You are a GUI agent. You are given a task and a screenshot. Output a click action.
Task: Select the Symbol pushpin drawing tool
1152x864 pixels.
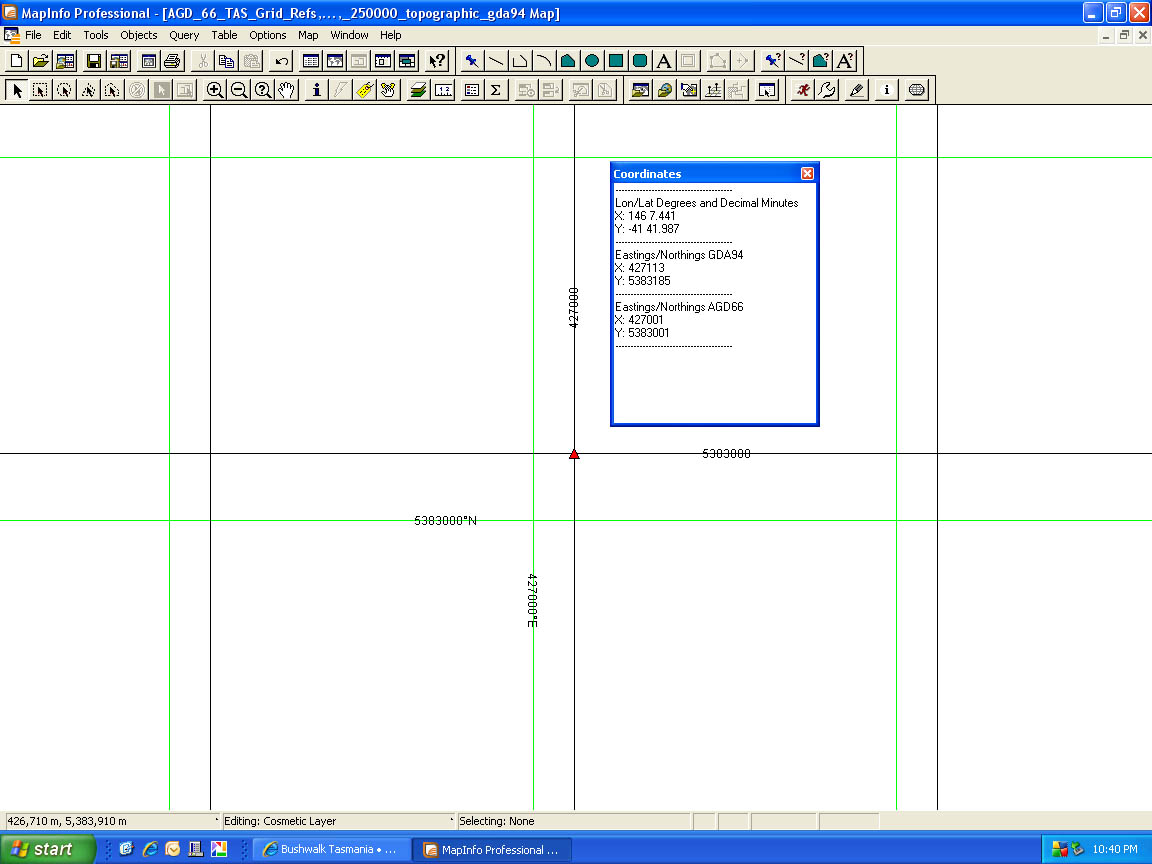coord(472,61)
